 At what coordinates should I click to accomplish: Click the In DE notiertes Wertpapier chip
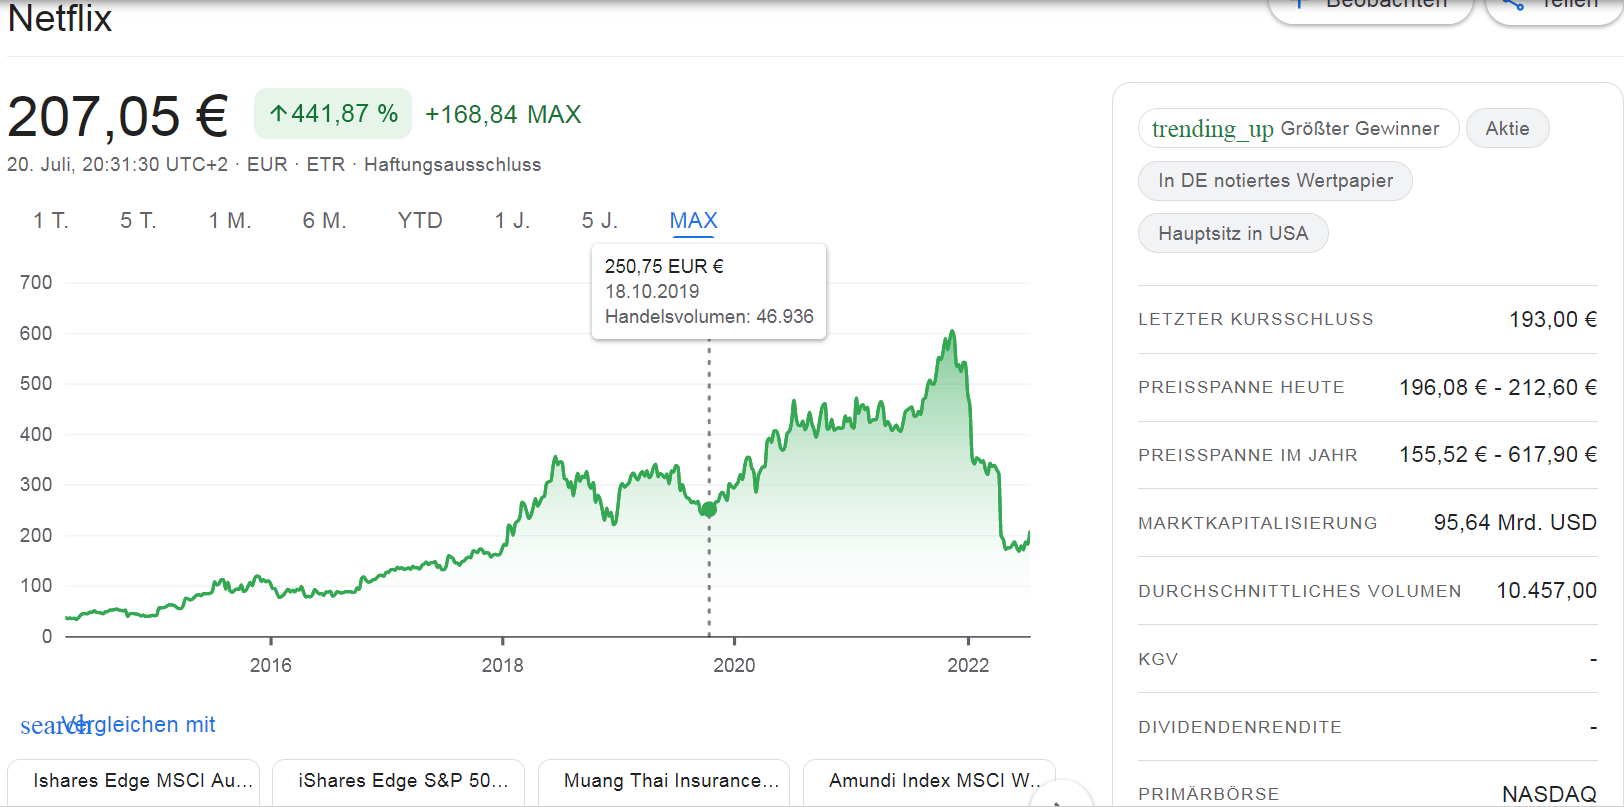pyautogui.click(x=1275, y=181)
